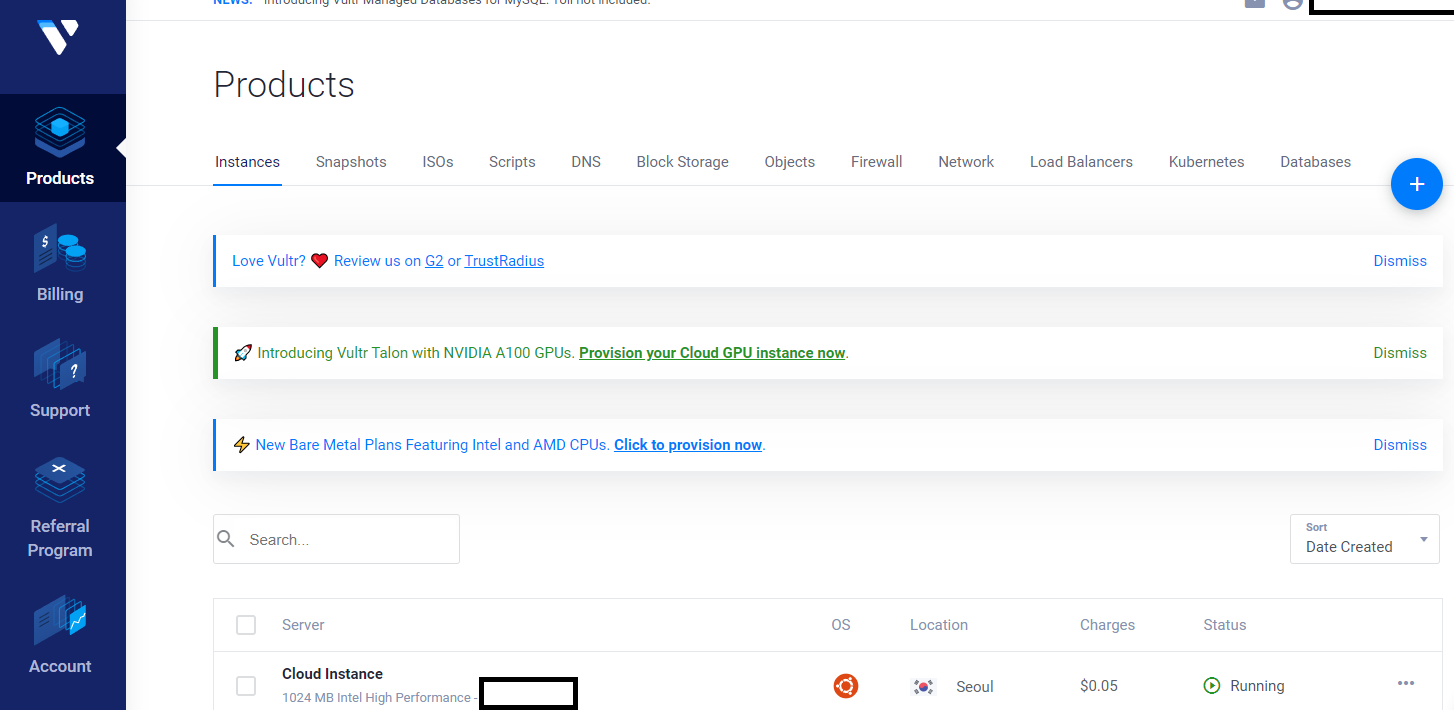Open three-dot menu for Cloud Instance

1406,683
